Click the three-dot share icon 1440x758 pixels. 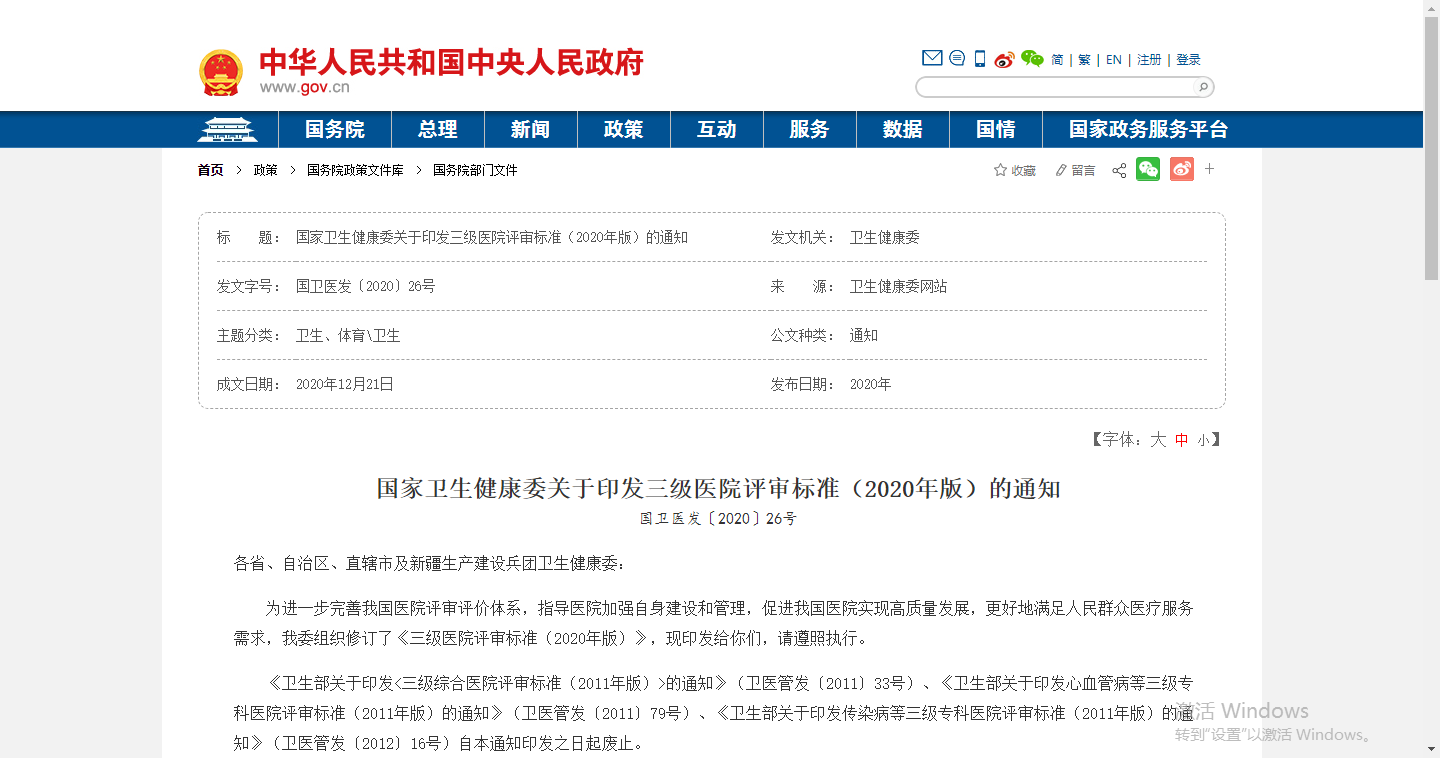click(x=1119, y=171)
